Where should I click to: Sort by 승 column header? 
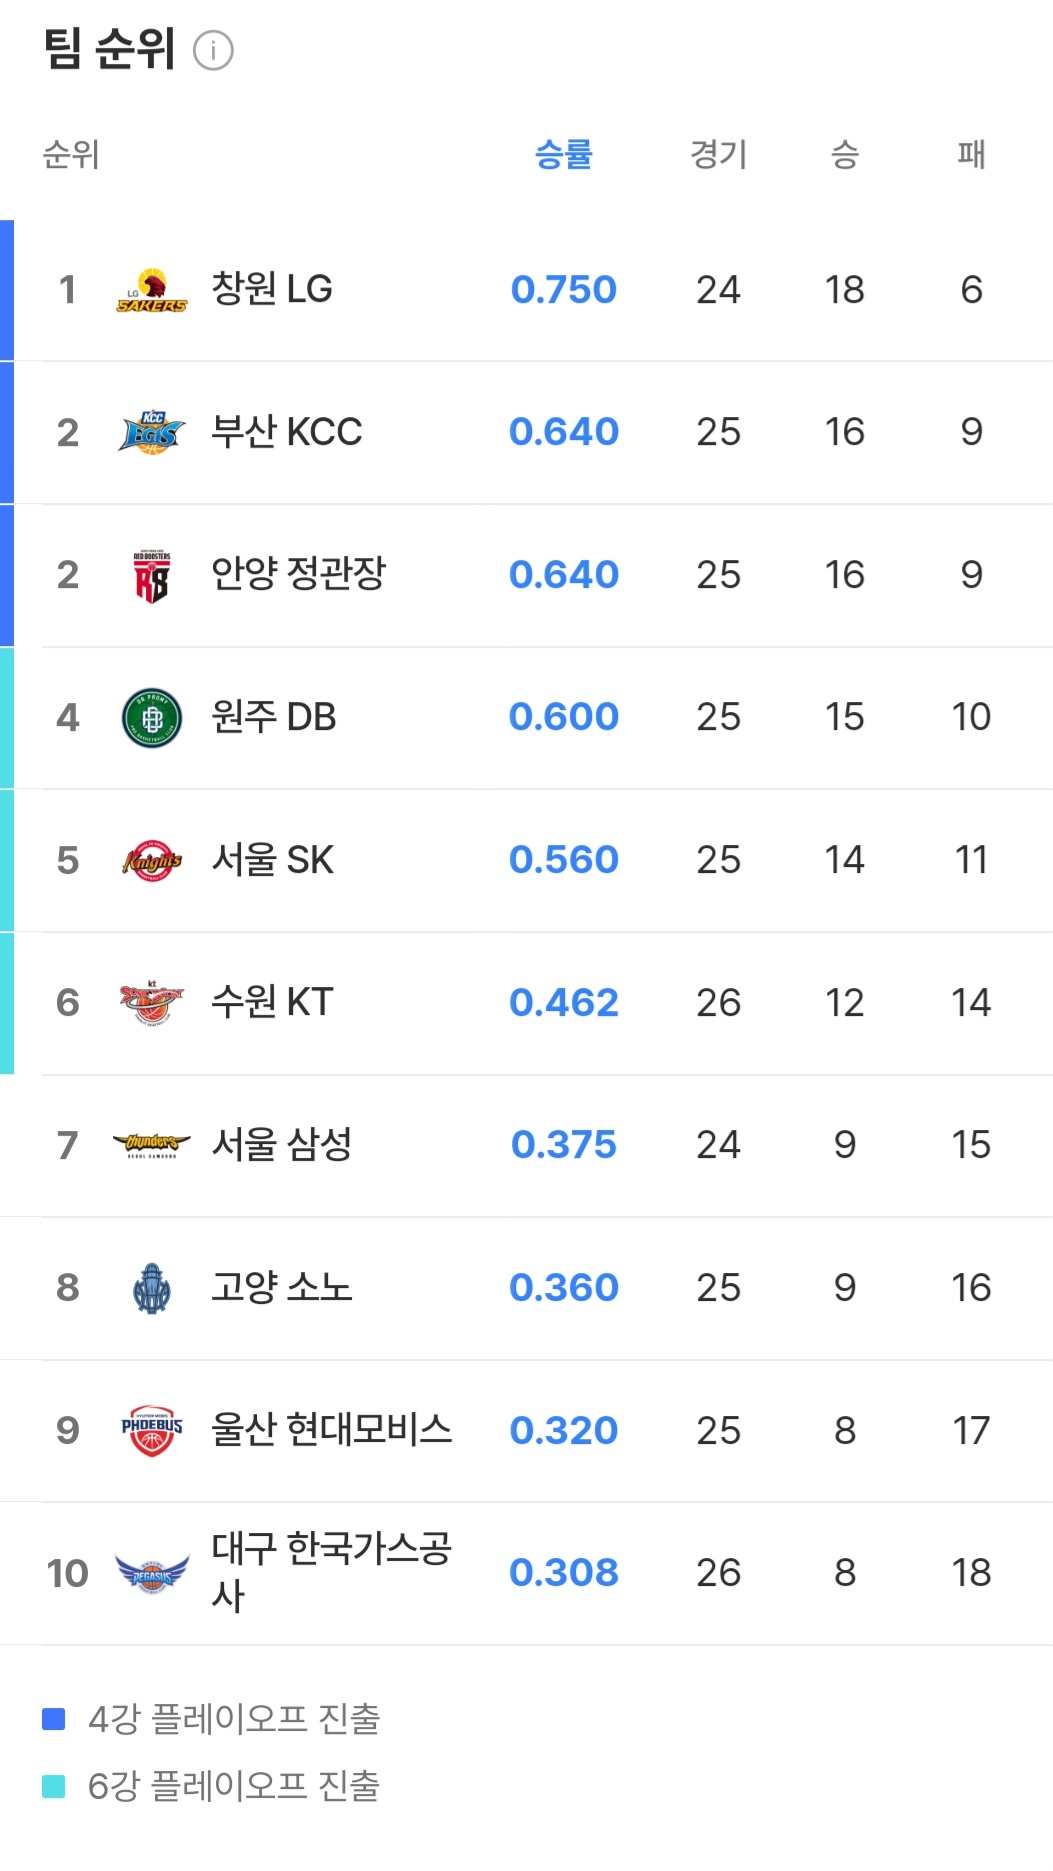(x=845, y=154)
